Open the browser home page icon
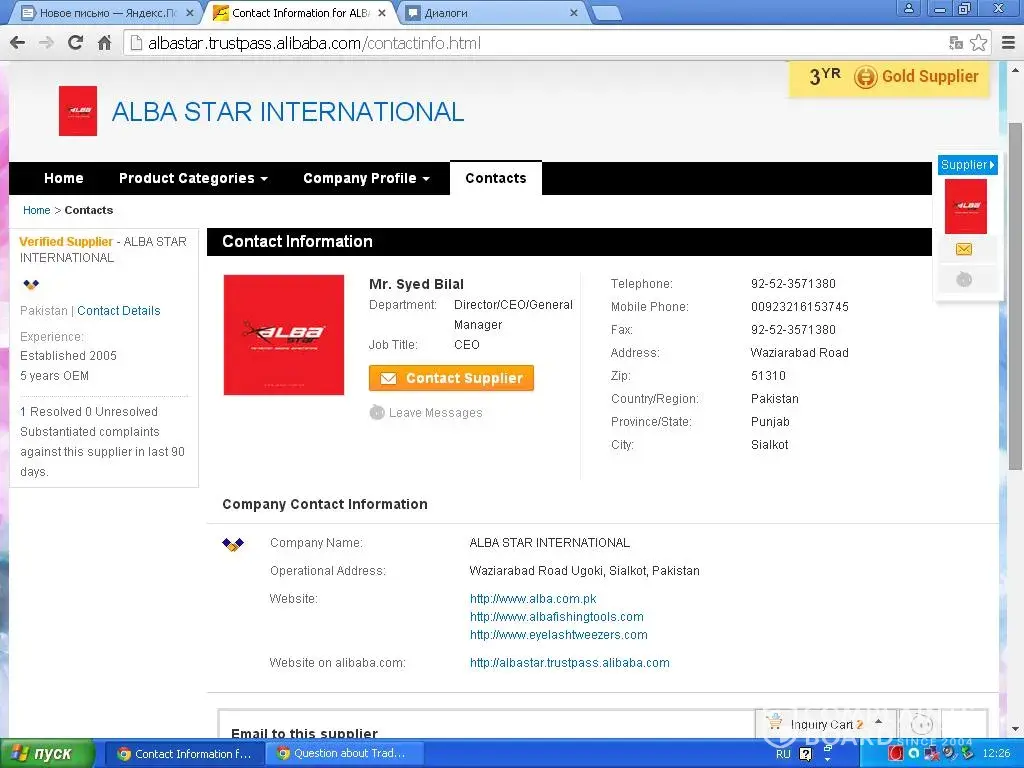Viewport: 1024px width, 768px height. tap(104, 43)
